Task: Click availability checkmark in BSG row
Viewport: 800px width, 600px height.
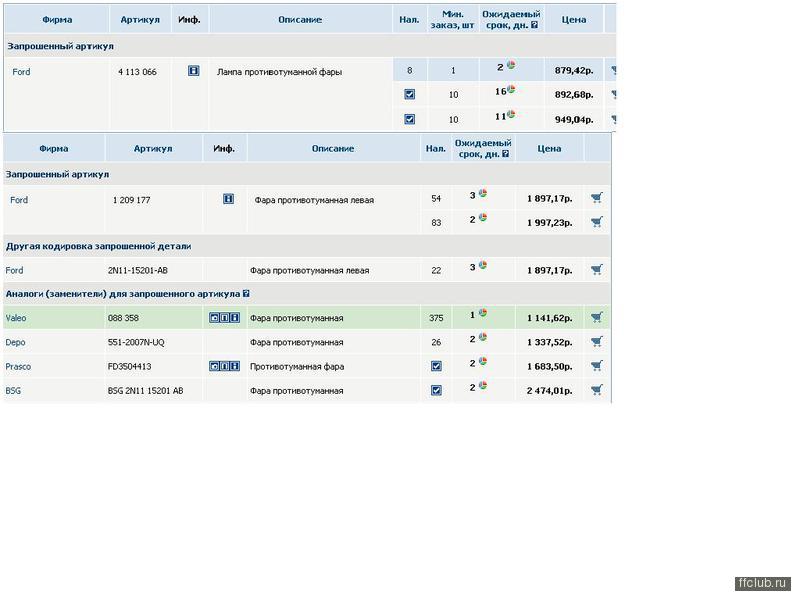Action: pyautogui.click(x=436, y=391)
